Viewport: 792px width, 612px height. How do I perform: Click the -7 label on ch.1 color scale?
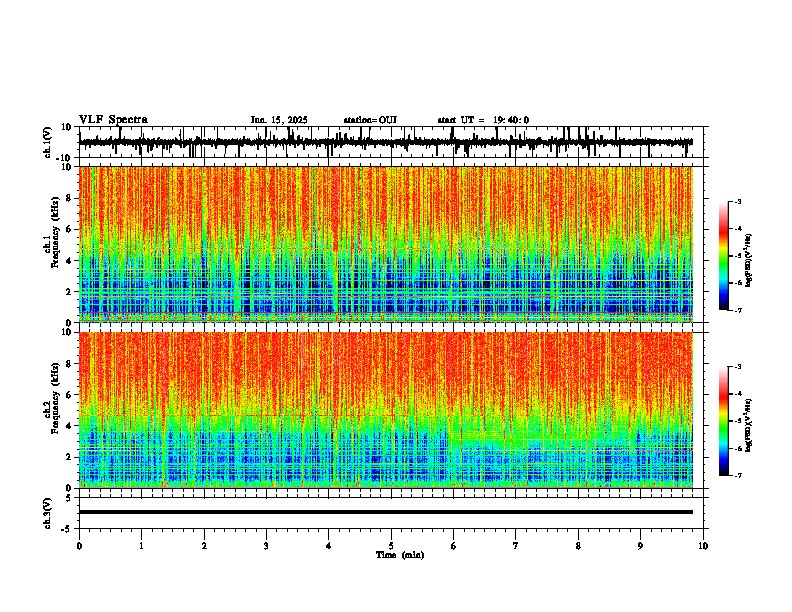[738, 310]
